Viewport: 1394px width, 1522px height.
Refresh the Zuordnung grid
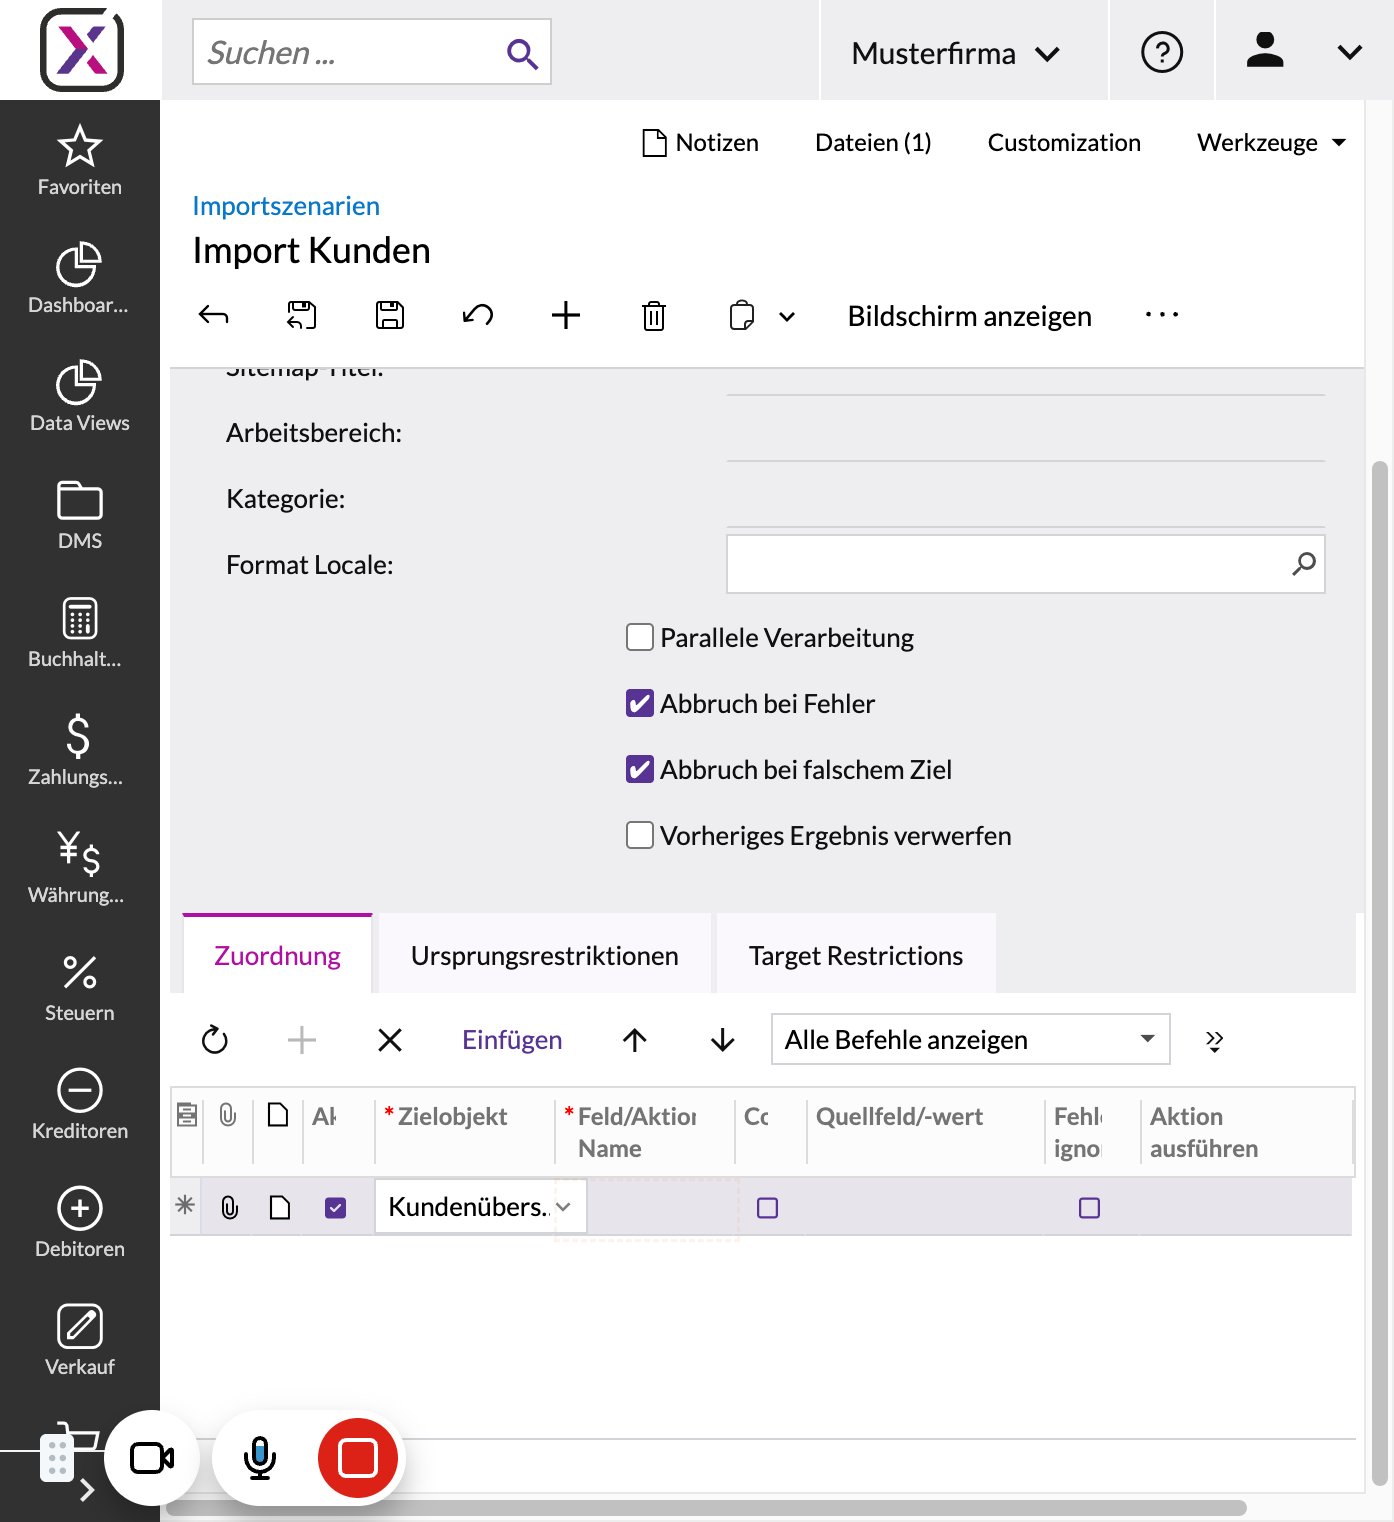click(x=215, y=1040)
